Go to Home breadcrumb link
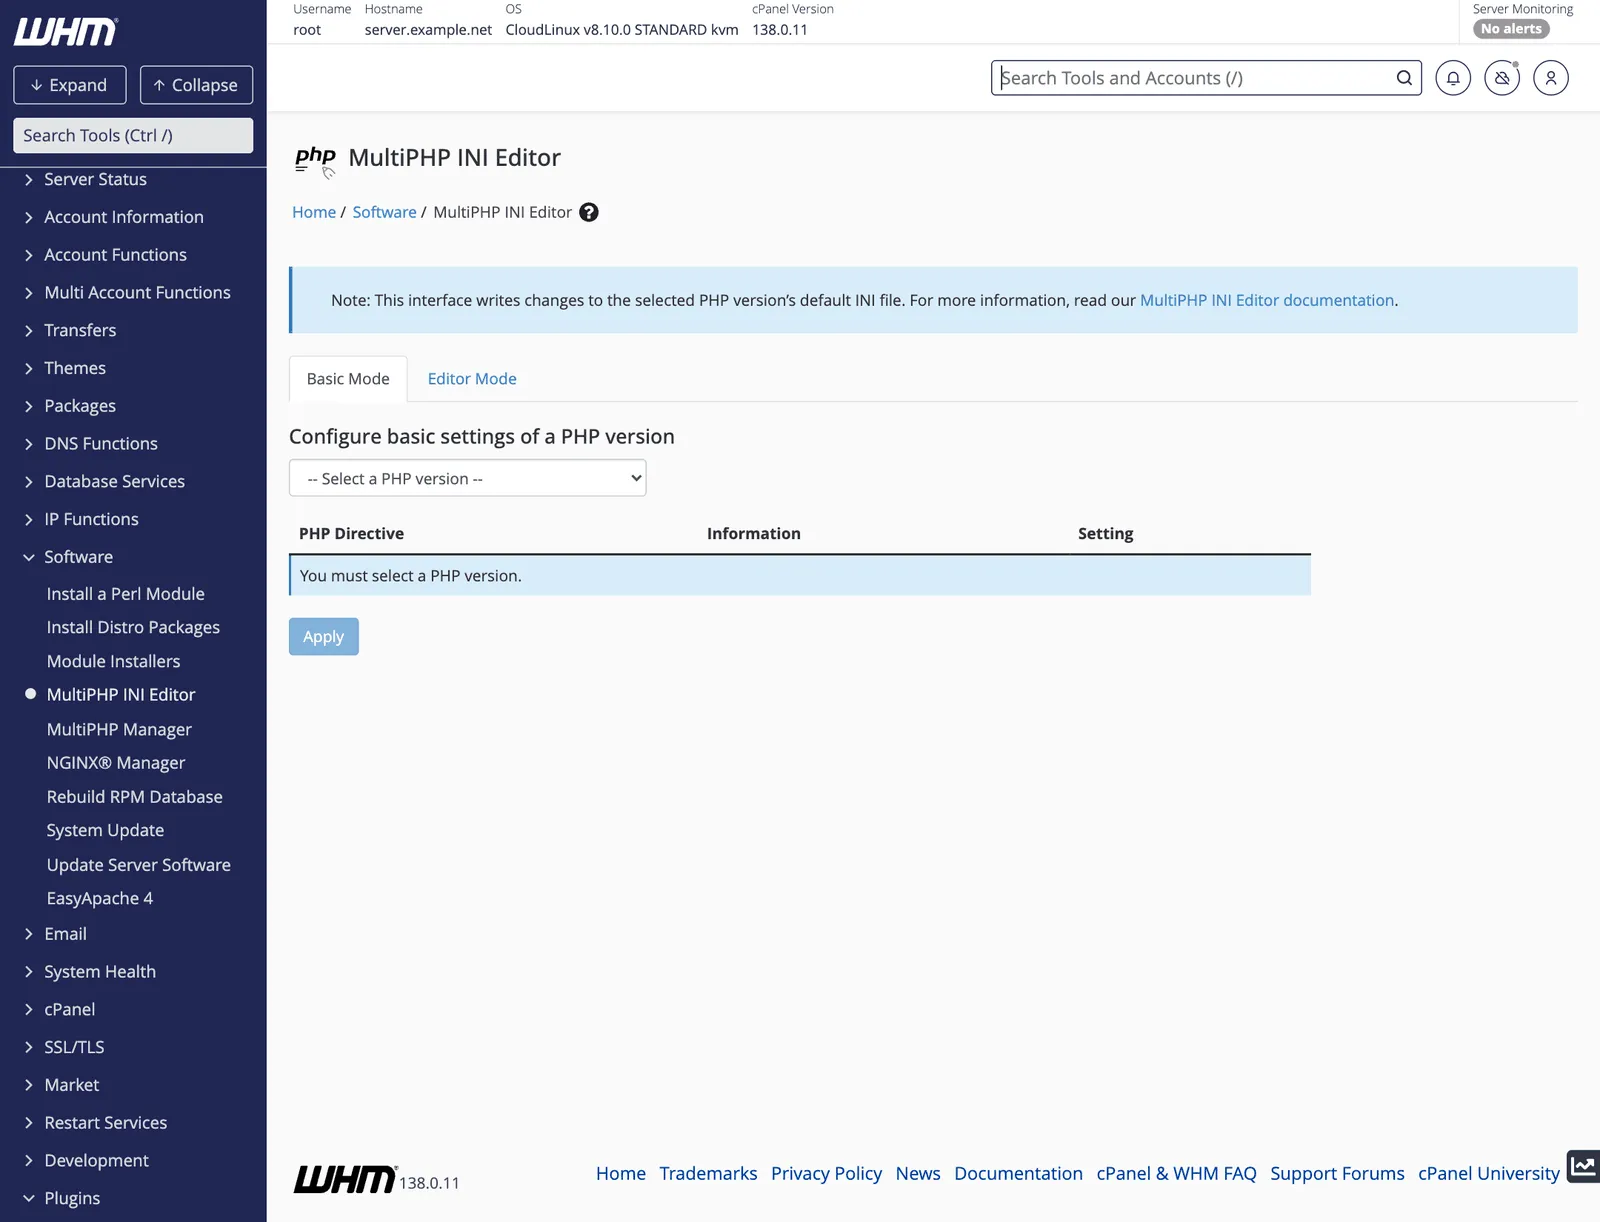The image size is (1600, 1222). 314,212
